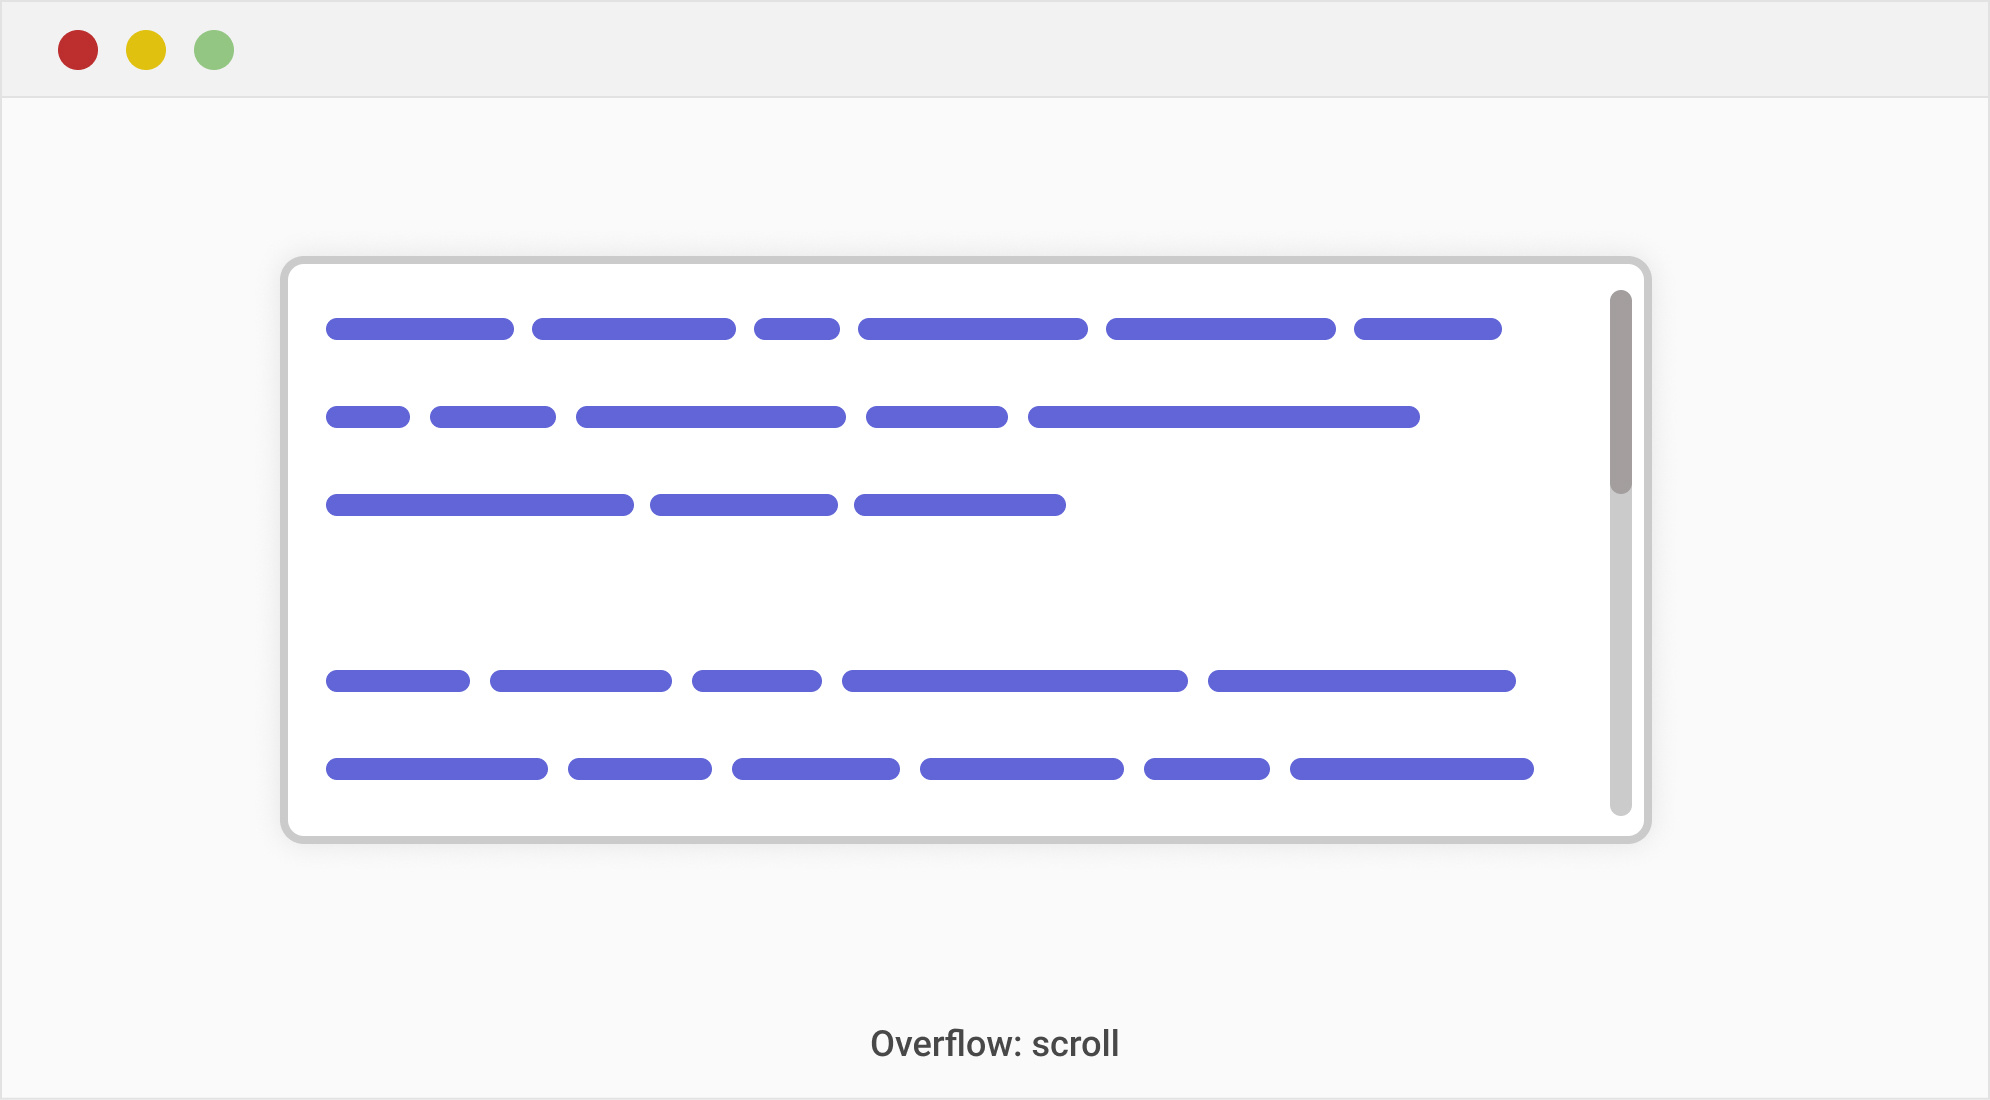Click the yellow minimize window button
This screenshot has height=1100, width=1990.
point(146,50)
